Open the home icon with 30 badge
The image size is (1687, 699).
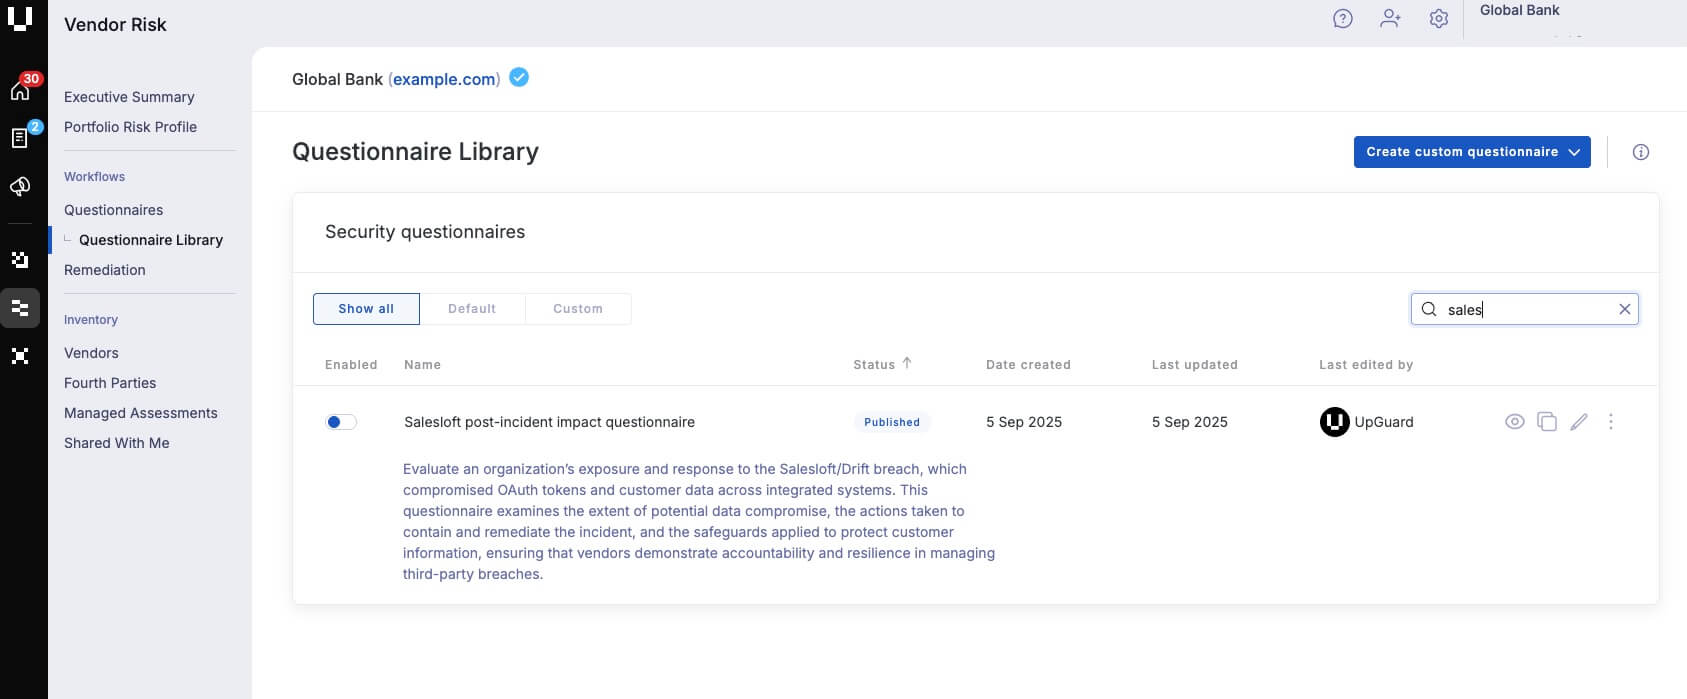point(21,90)
